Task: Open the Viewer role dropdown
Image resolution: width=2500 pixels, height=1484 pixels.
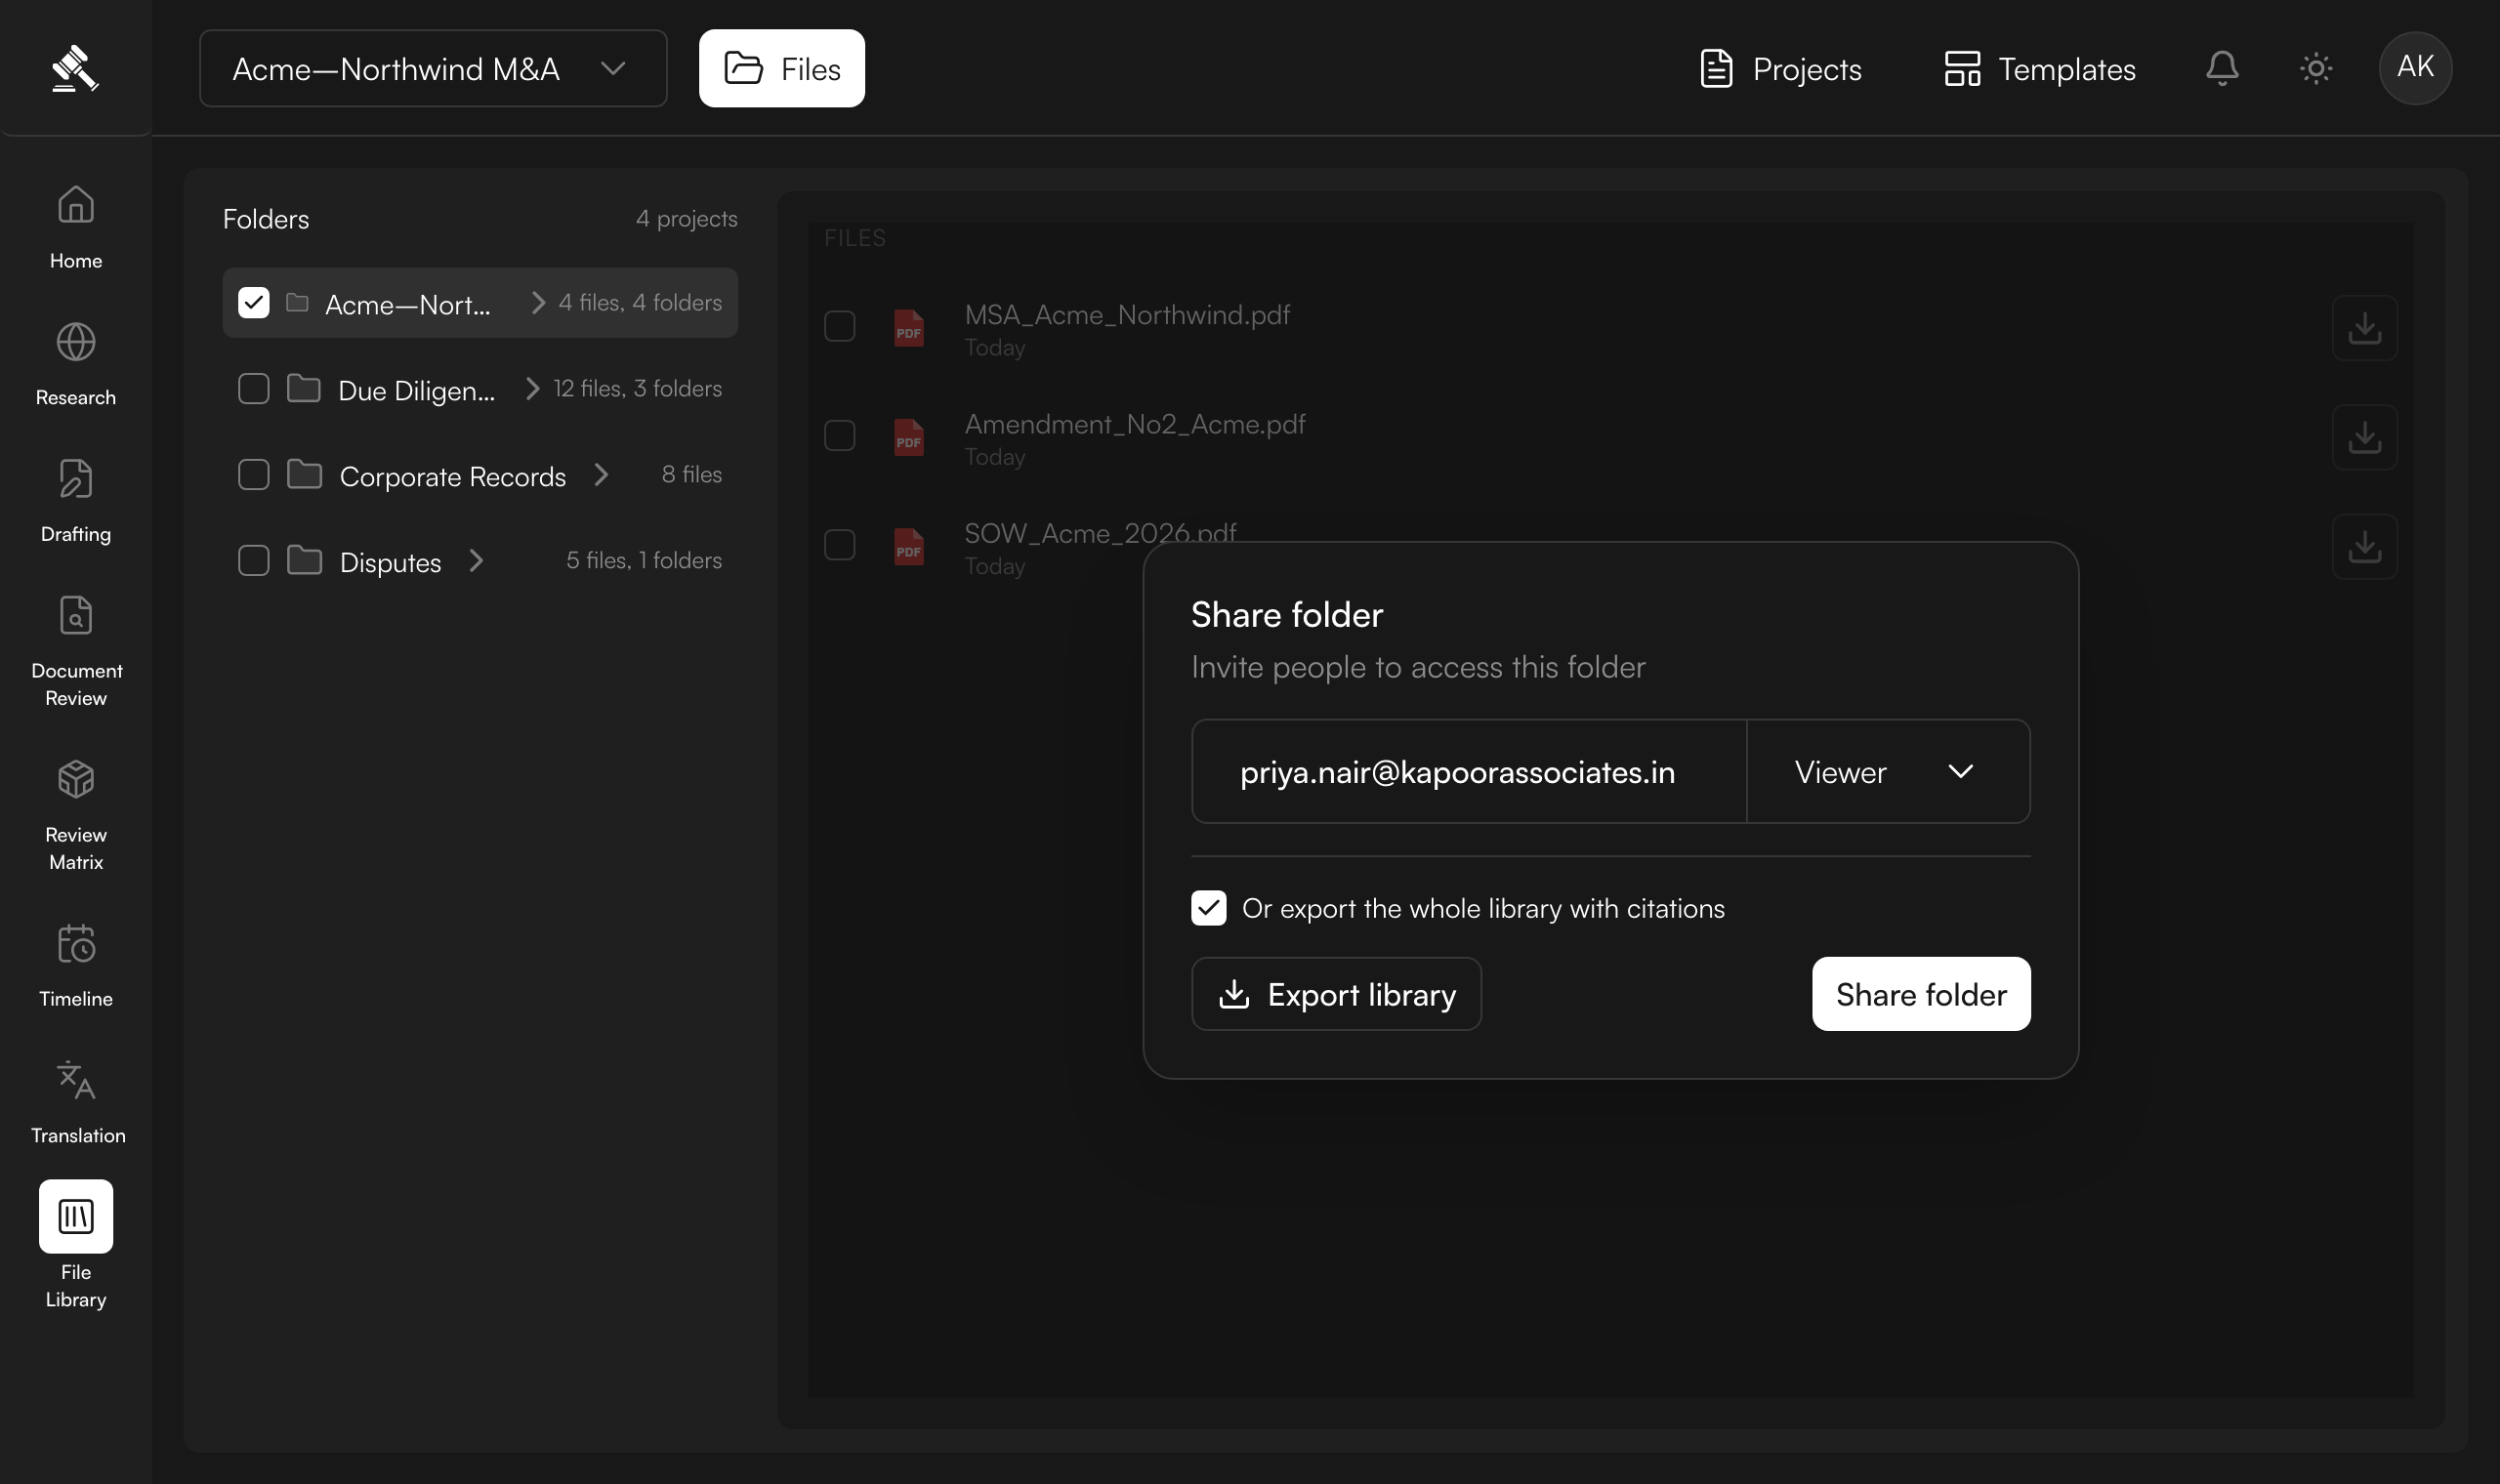Action: pos(1888,771)
